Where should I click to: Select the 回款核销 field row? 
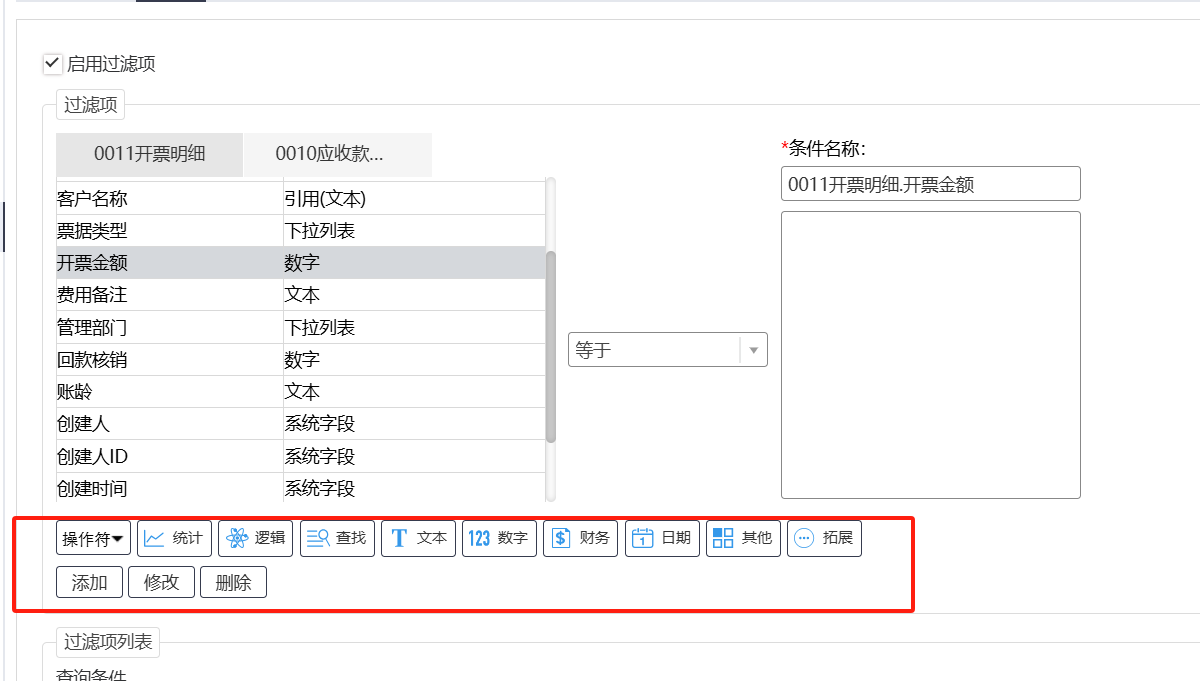point(300,359)
